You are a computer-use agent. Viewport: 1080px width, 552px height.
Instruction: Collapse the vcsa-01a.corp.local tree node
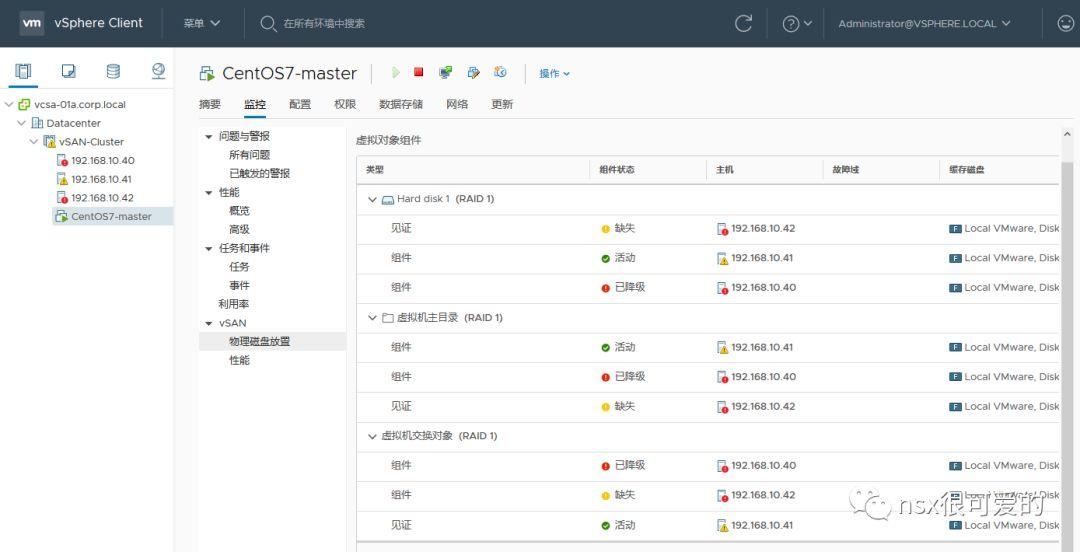(9, 105)
